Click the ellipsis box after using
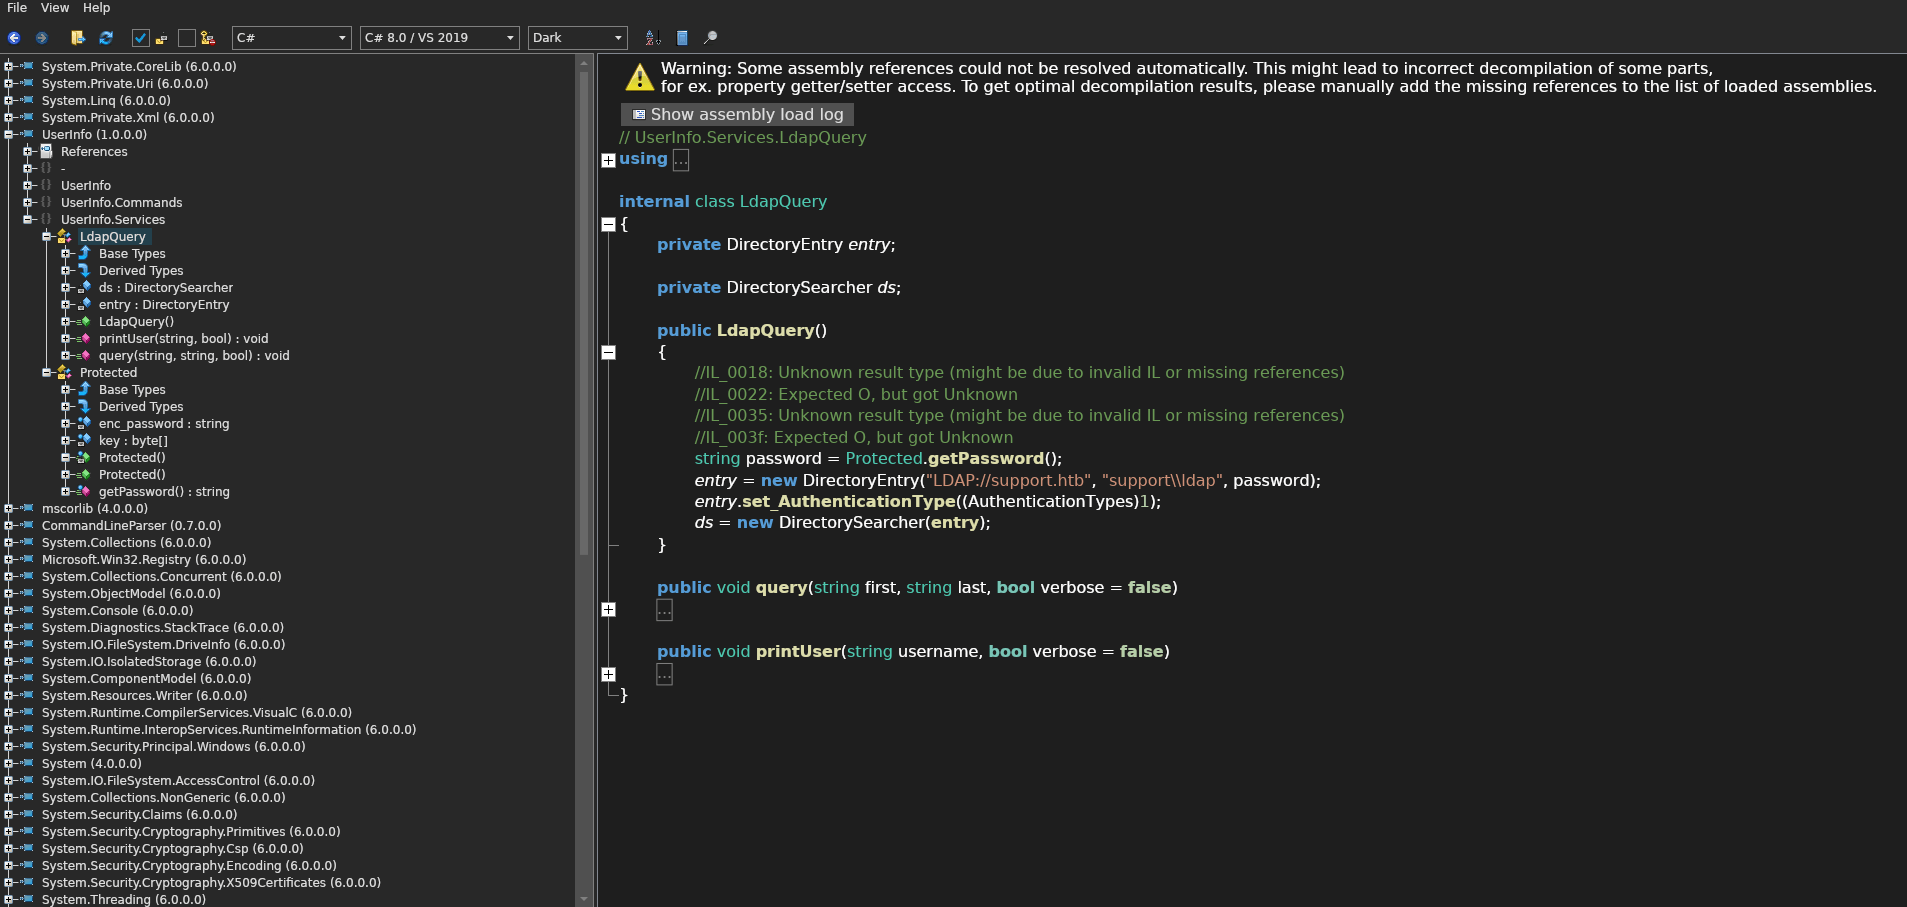Image resolution: width=1907 pixels, height=907 pixels. tap(681, 160)
